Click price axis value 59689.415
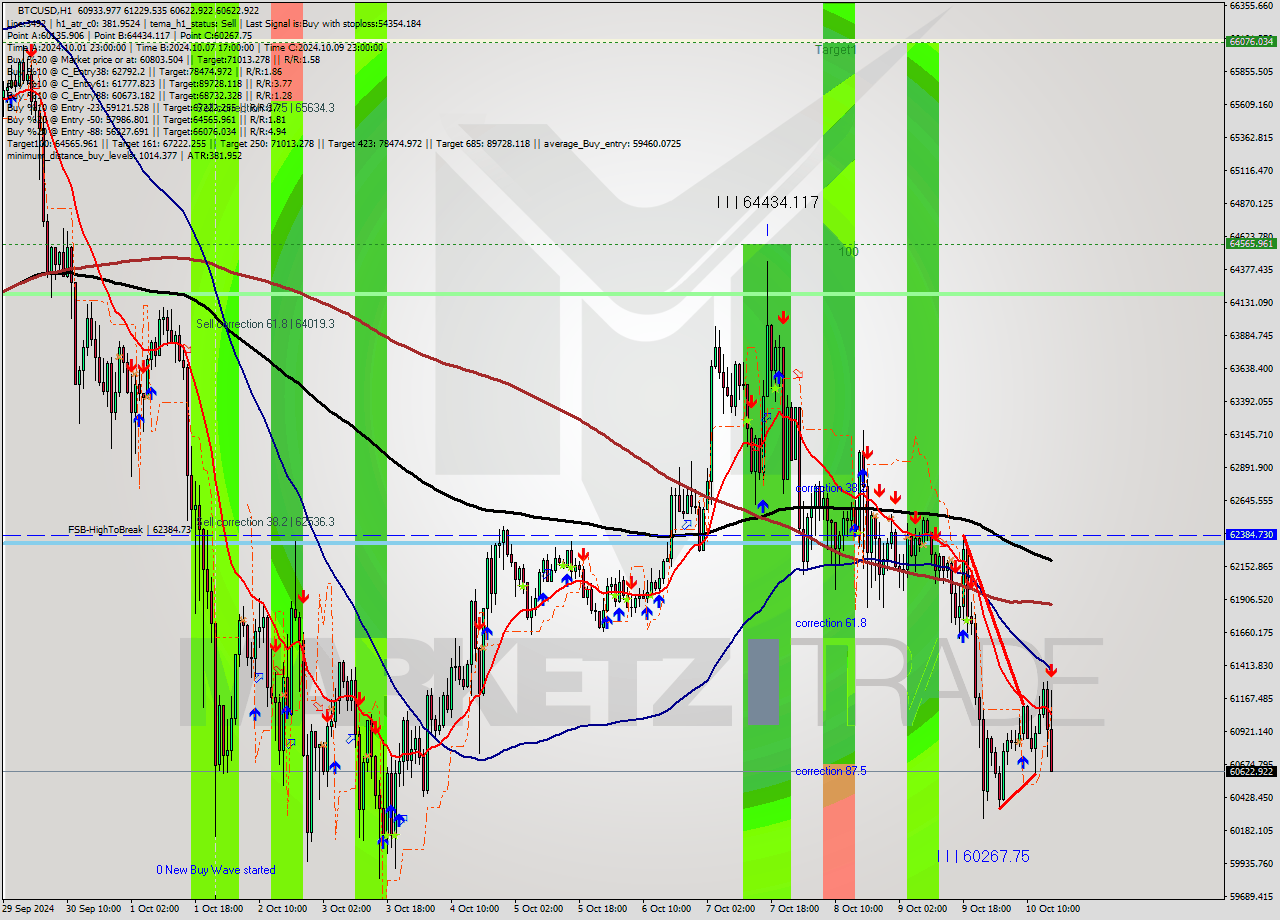1280x920 pixels. pyautogui.click(x=1251, y=897)
